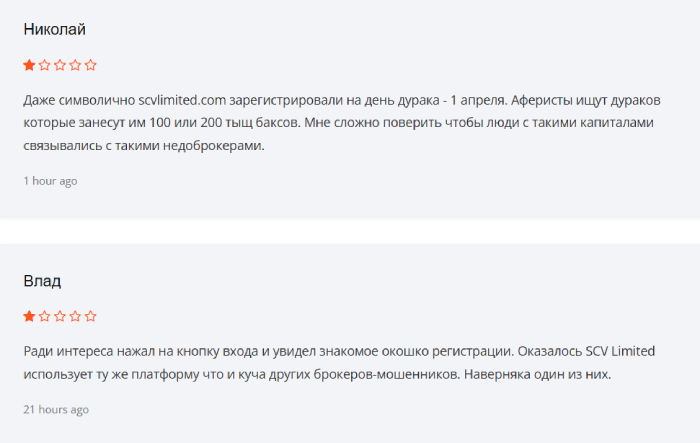
Task: Click the second star in Влад's rating
Action: [45, 316]
